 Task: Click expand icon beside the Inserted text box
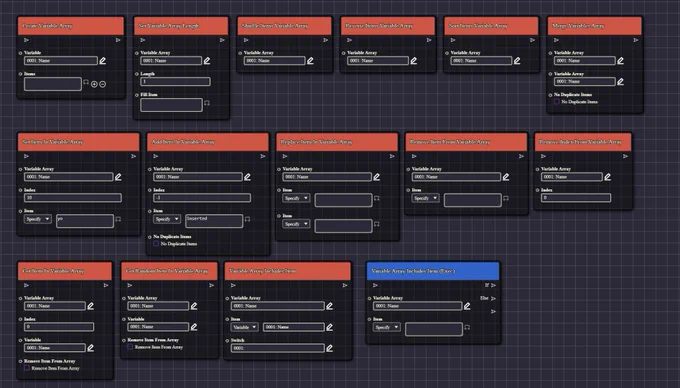tap(247, 219)
